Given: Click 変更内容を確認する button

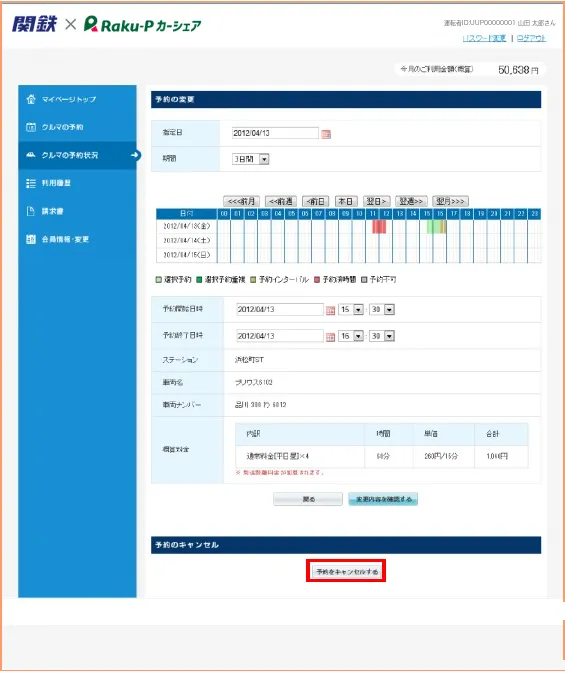Looking at the screenshot, I should 383,499.
